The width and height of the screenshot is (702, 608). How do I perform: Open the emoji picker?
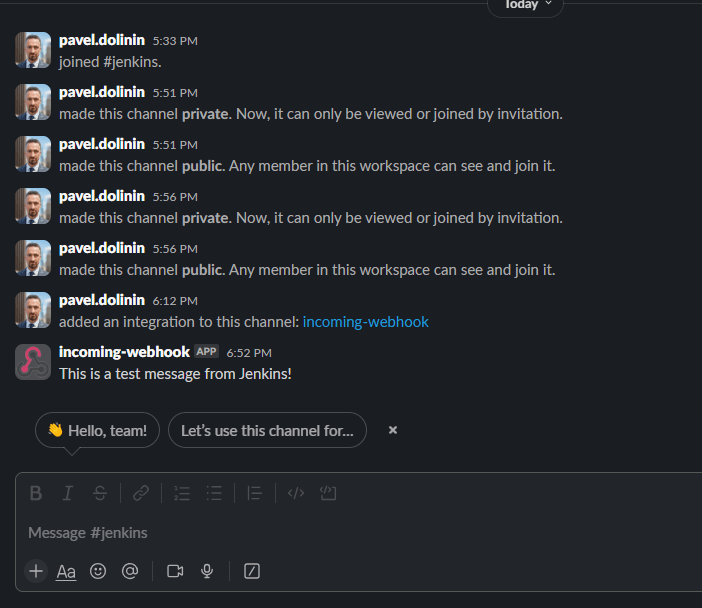98,571
